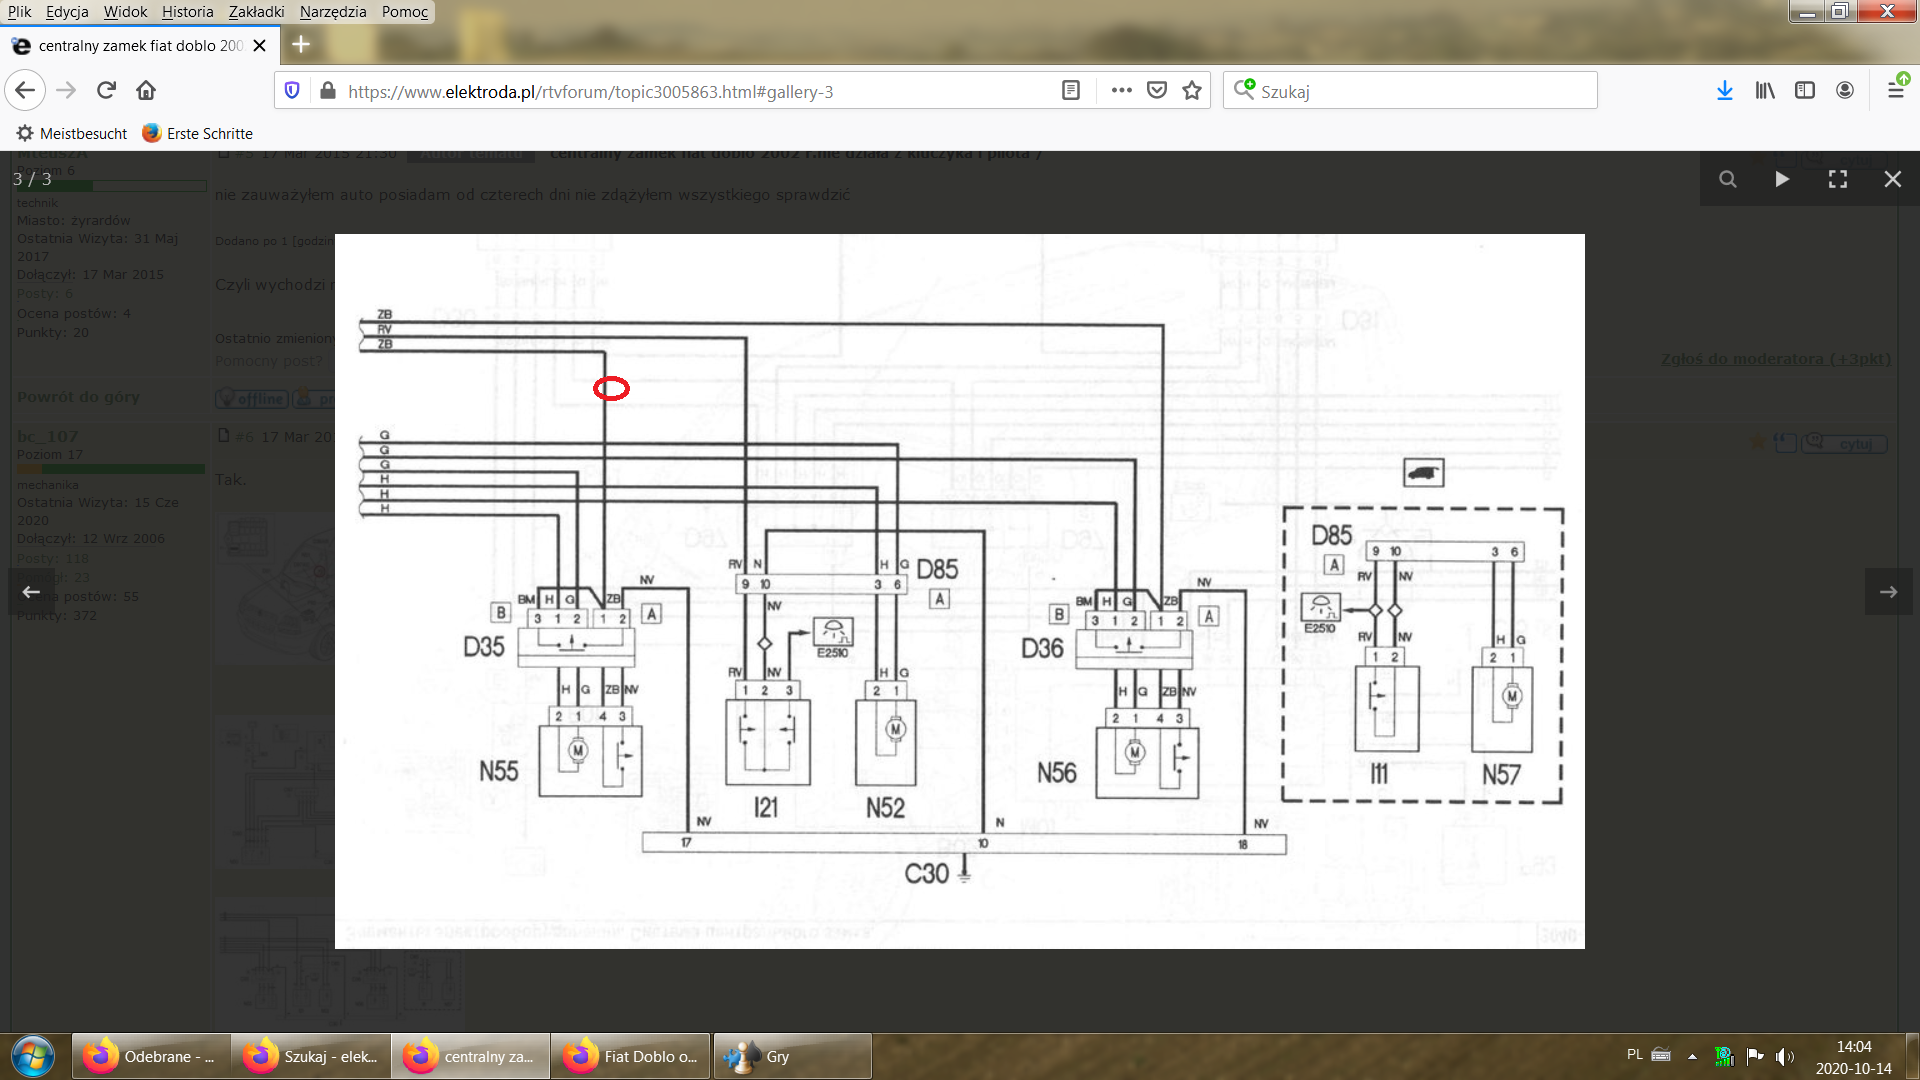Open the Library menu icon

point(1765,91)
